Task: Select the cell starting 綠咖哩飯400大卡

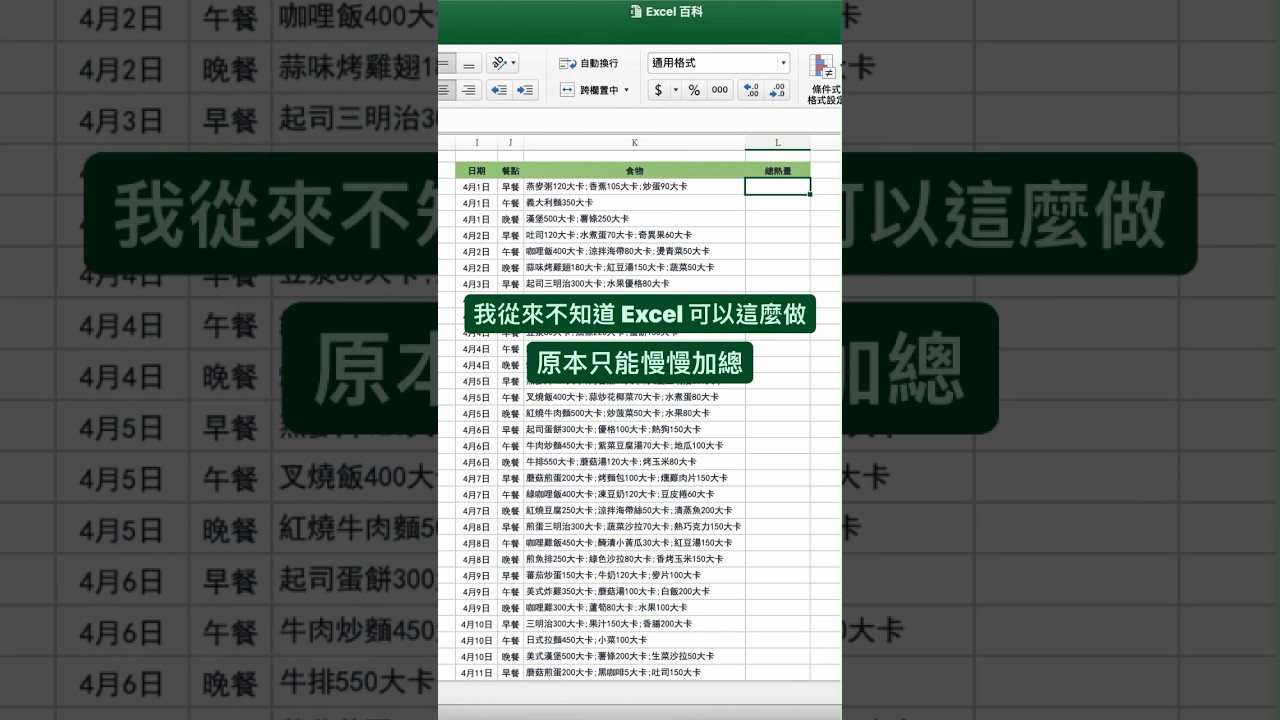Action: (x=634, y=494)
